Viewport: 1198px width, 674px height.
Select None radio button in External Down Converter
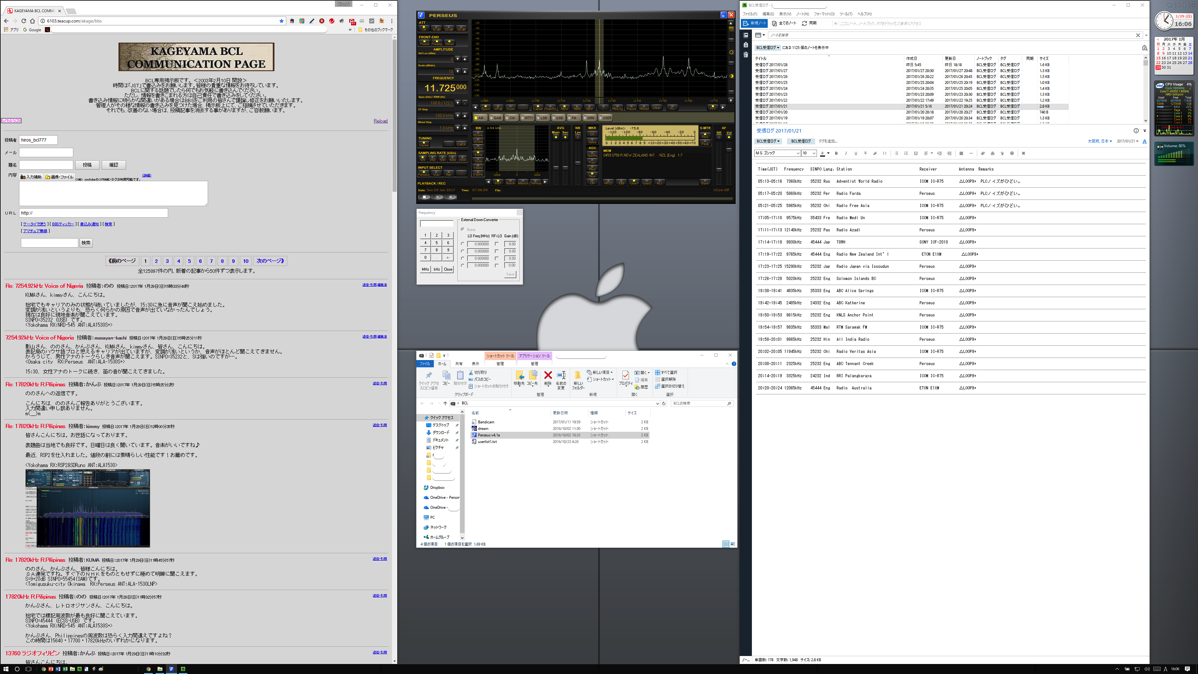pyautogui.click(x=463, y=228)
